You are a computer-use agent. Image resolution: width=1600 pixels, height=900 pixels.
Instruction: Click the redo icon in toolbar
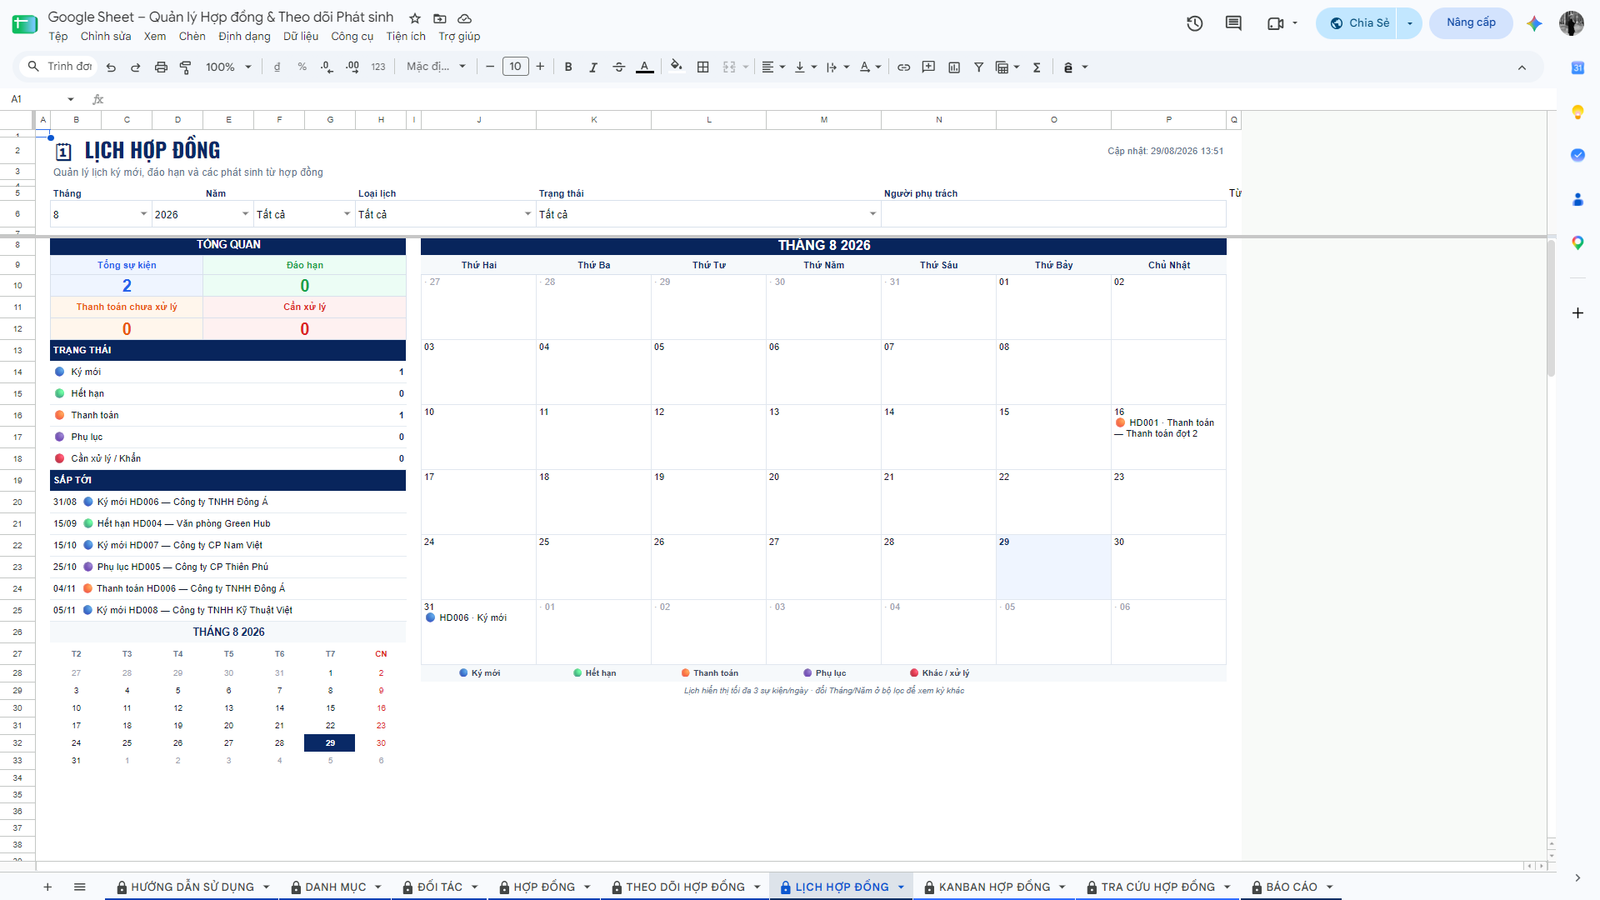(135, 67)
